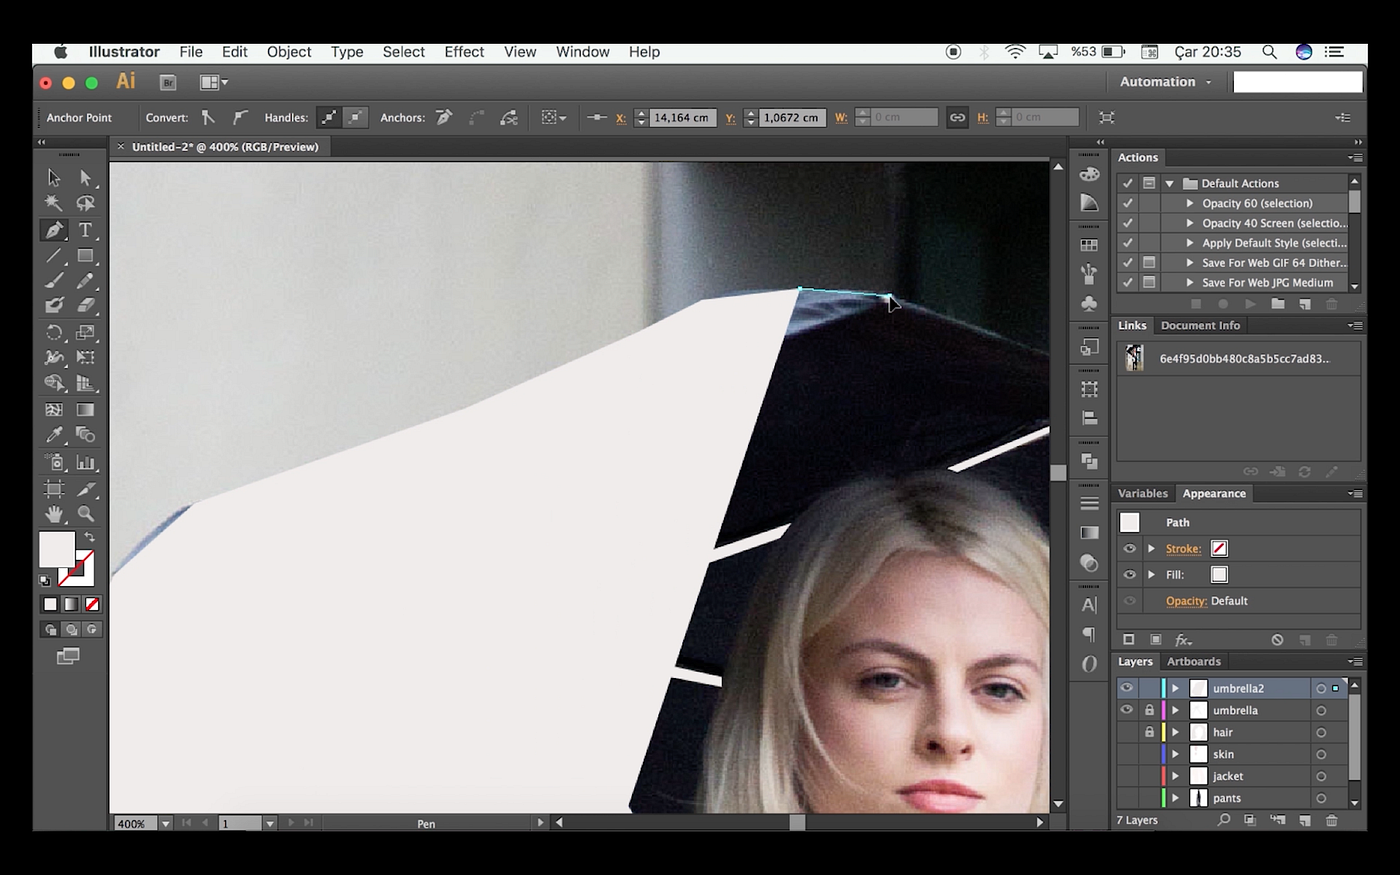Screen dimensions: 1400x875
Task: Click the Stroke link in Appearance
Action: click(1183, 549)
